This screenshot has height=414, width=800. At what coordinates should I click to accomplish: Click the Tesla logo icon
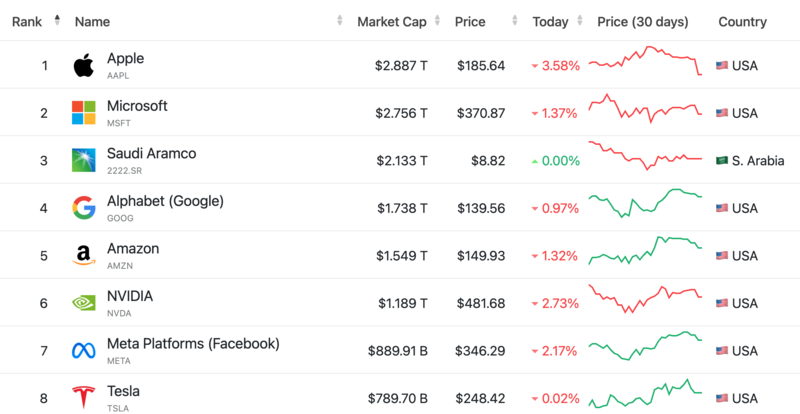click(83, 397)
